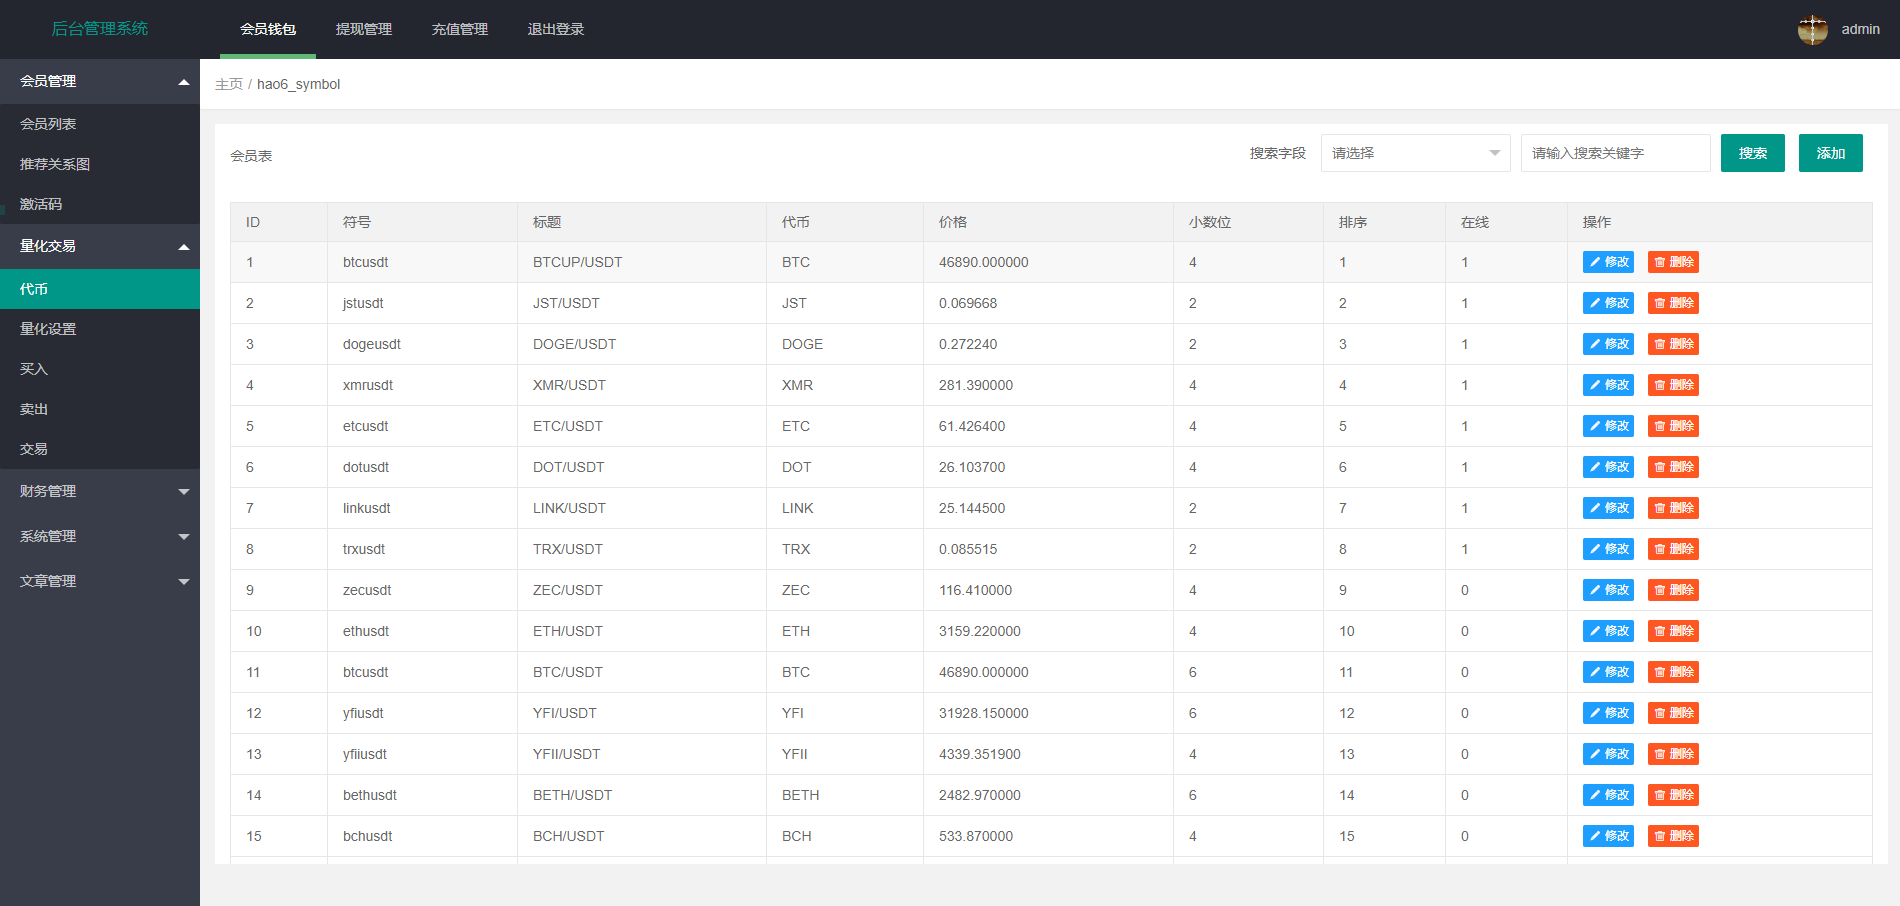
Task: Click the admin avatar icon
Action: [1812, 30]
